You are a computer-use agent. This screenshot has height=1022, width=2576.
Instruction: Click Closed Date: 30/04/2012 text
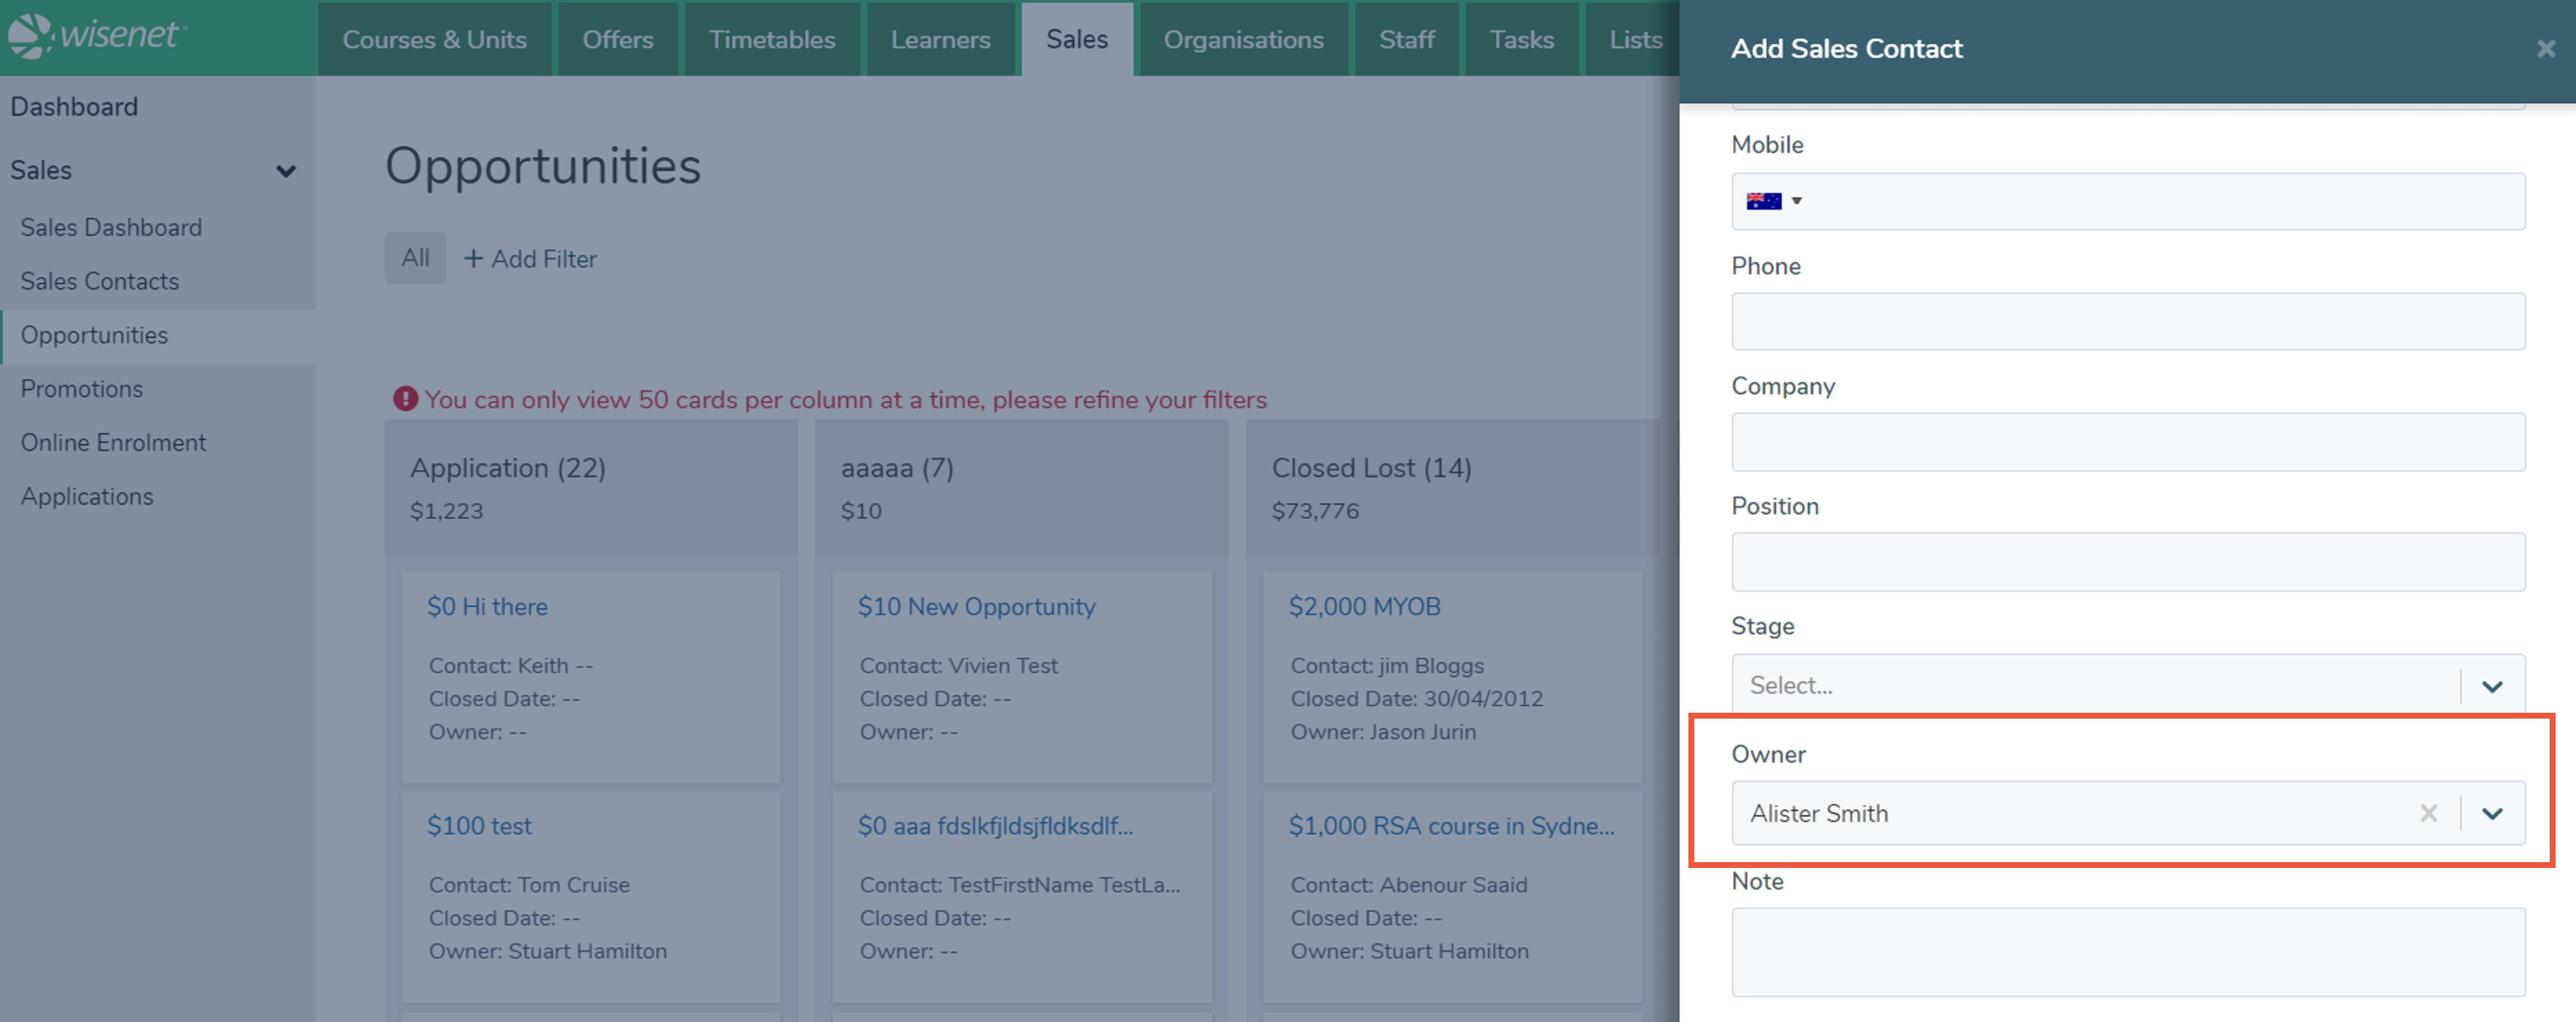click(x=1416, y=699)
